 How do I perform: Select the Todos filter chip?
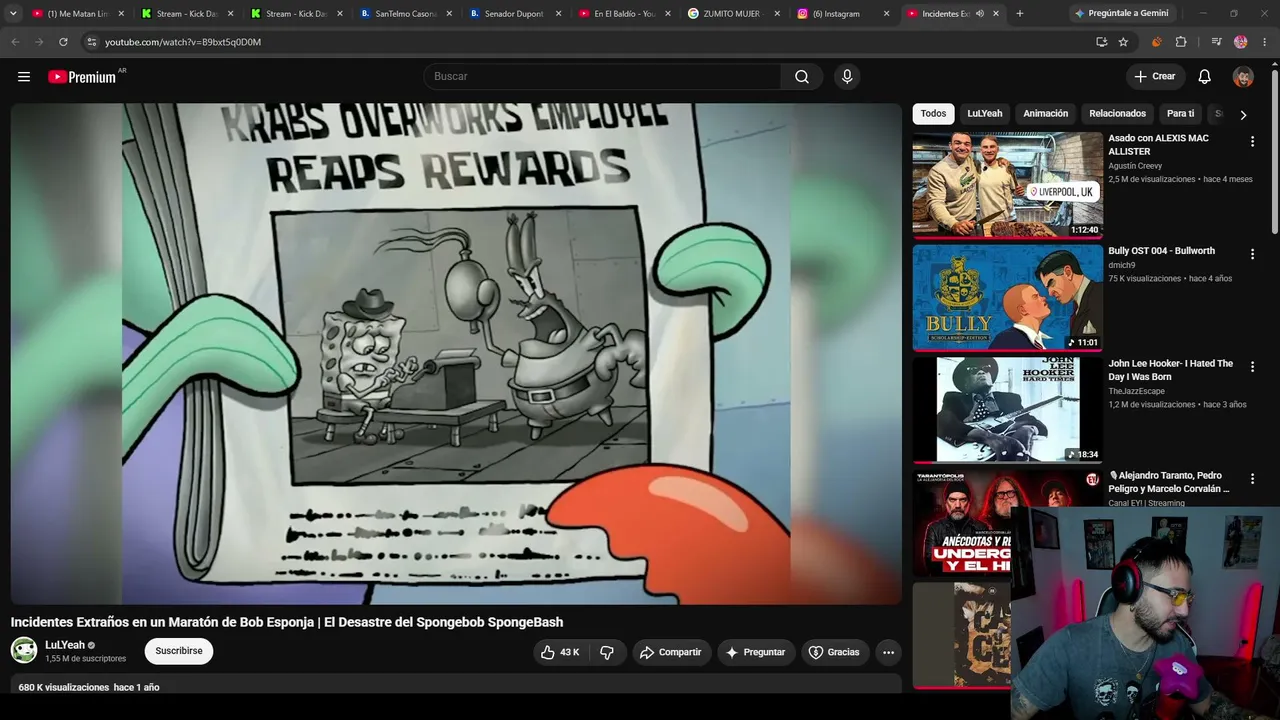click(933, 114)
